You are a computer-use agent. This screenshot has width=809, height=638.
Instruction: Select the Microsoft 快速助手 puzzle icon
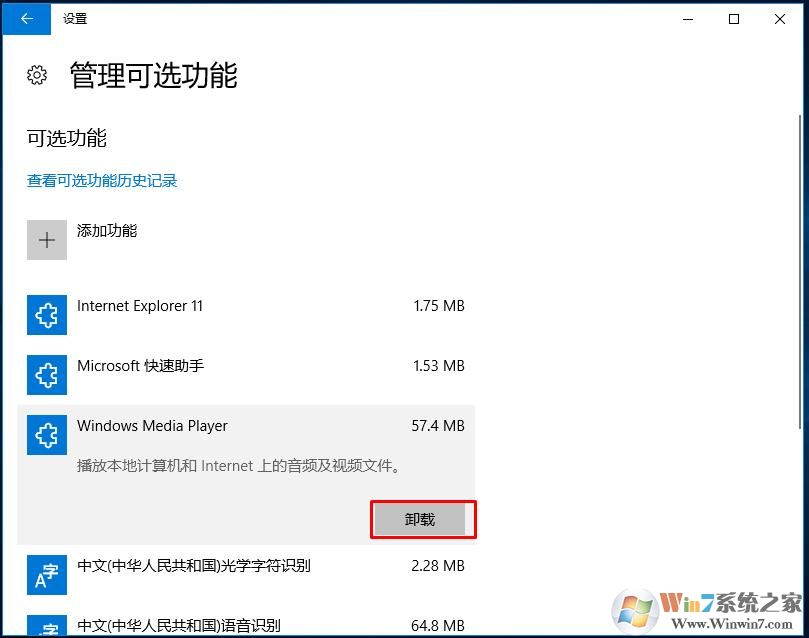click(x=47, y=376)
